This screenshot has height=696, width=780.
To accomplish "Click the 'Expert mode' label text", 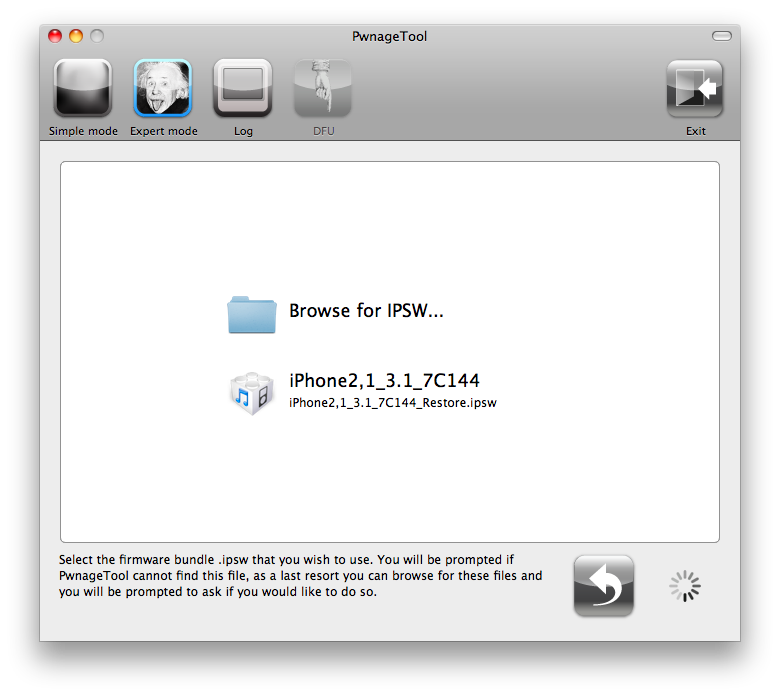I will pos(164,131).
